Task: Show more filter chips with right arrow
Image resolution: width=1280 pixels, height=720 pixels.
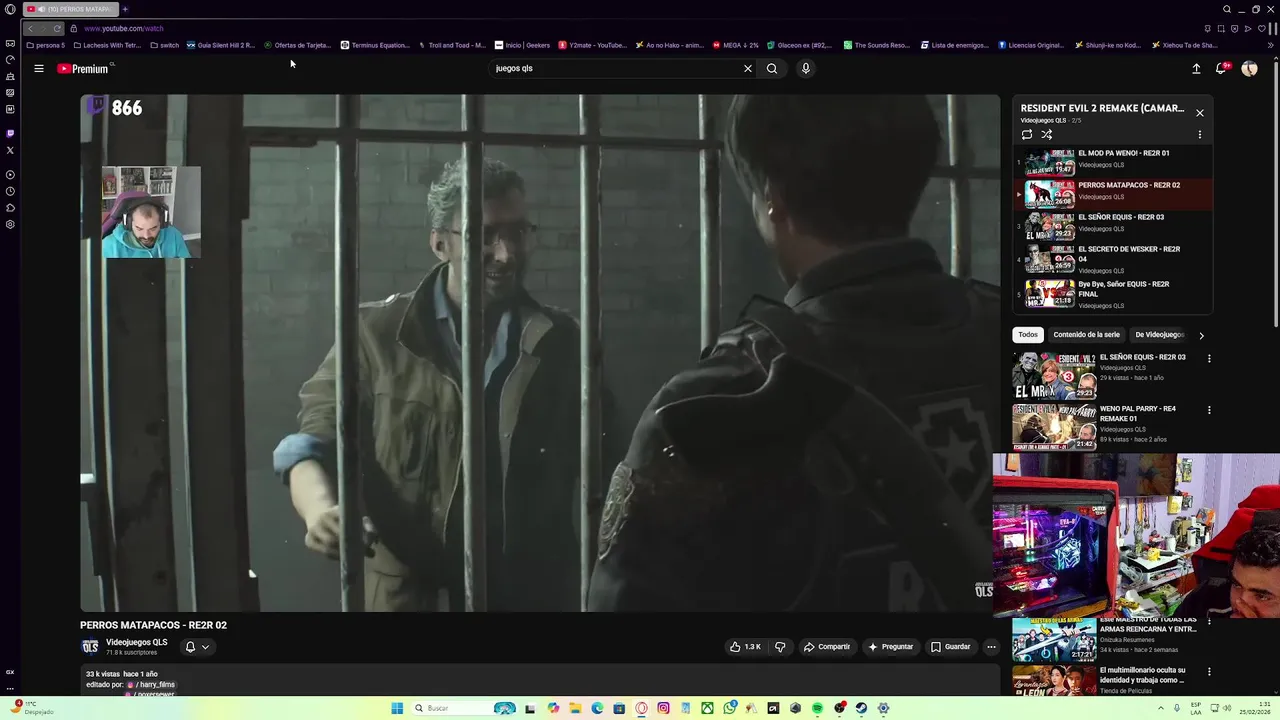Action: tap(1201, 335)
